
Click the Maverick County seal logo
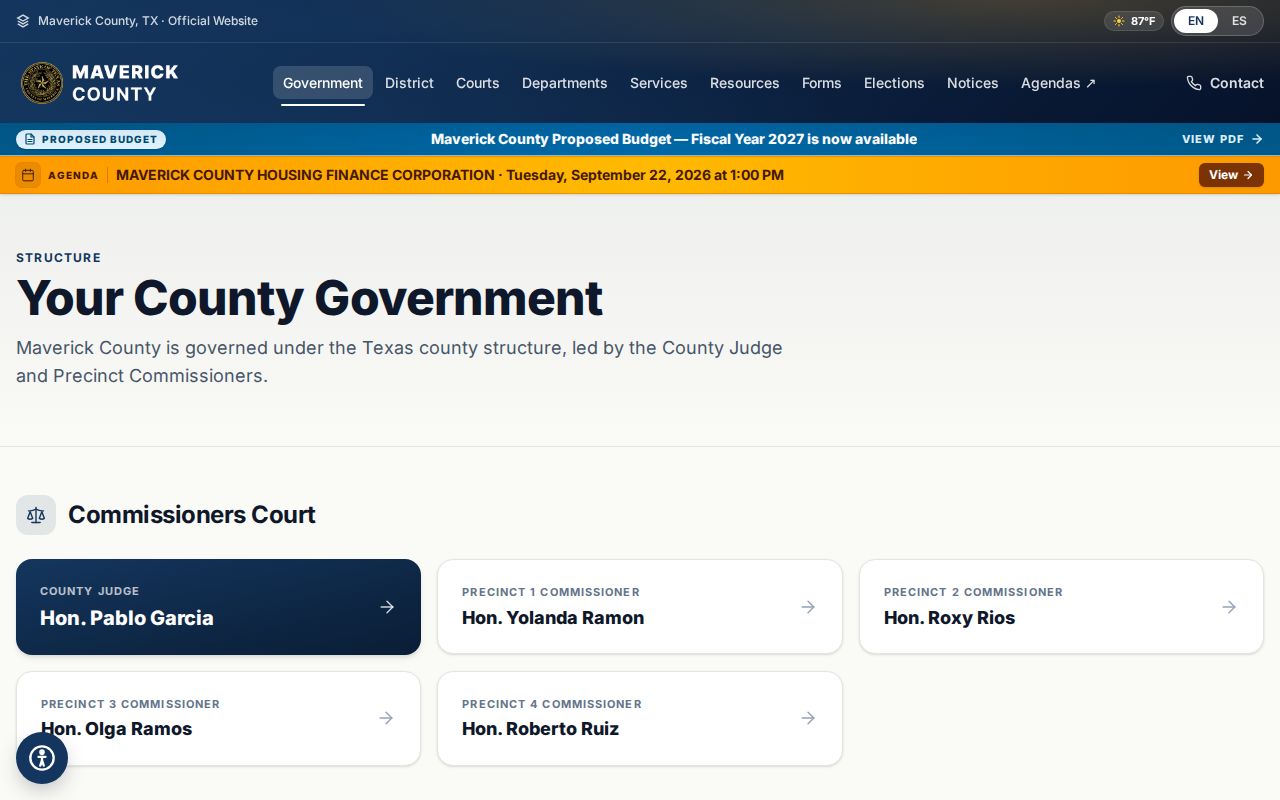coord(42,83)
